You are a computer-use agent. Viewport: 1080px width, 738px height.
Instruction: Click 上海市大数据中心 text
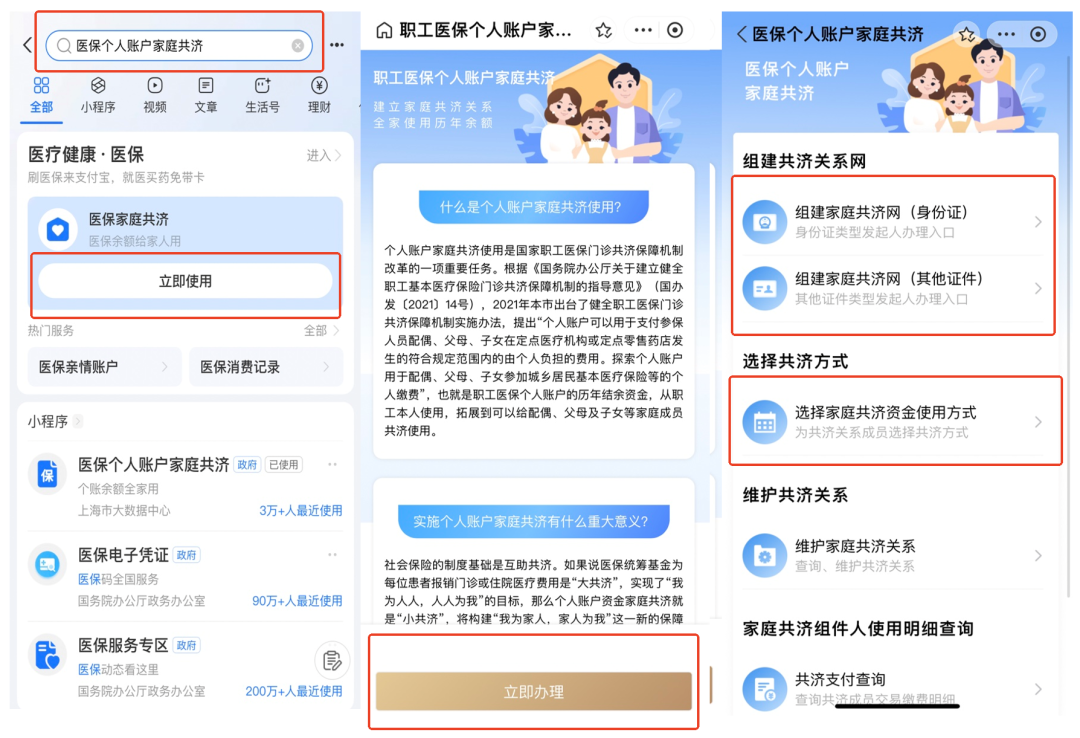point(124,511)
